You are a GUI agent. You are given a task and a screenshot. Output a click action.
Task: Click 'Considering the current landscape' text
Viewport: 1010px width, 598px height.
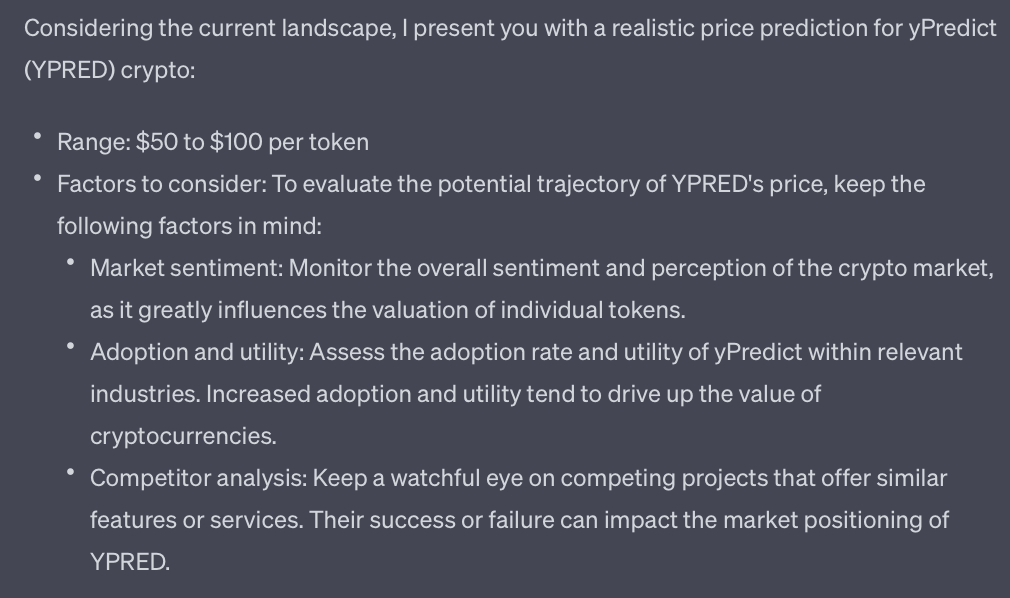209,28
